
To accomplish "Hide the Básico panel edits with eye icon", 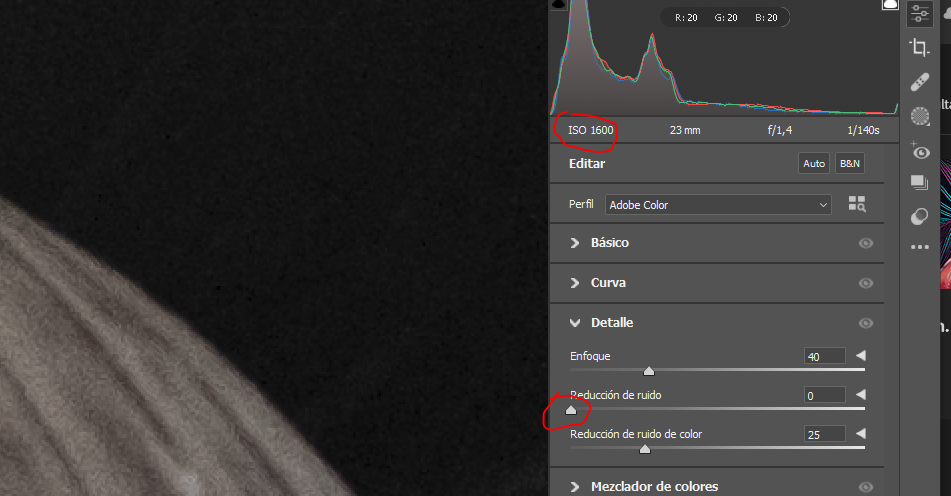I will click(x=866, y=243).
